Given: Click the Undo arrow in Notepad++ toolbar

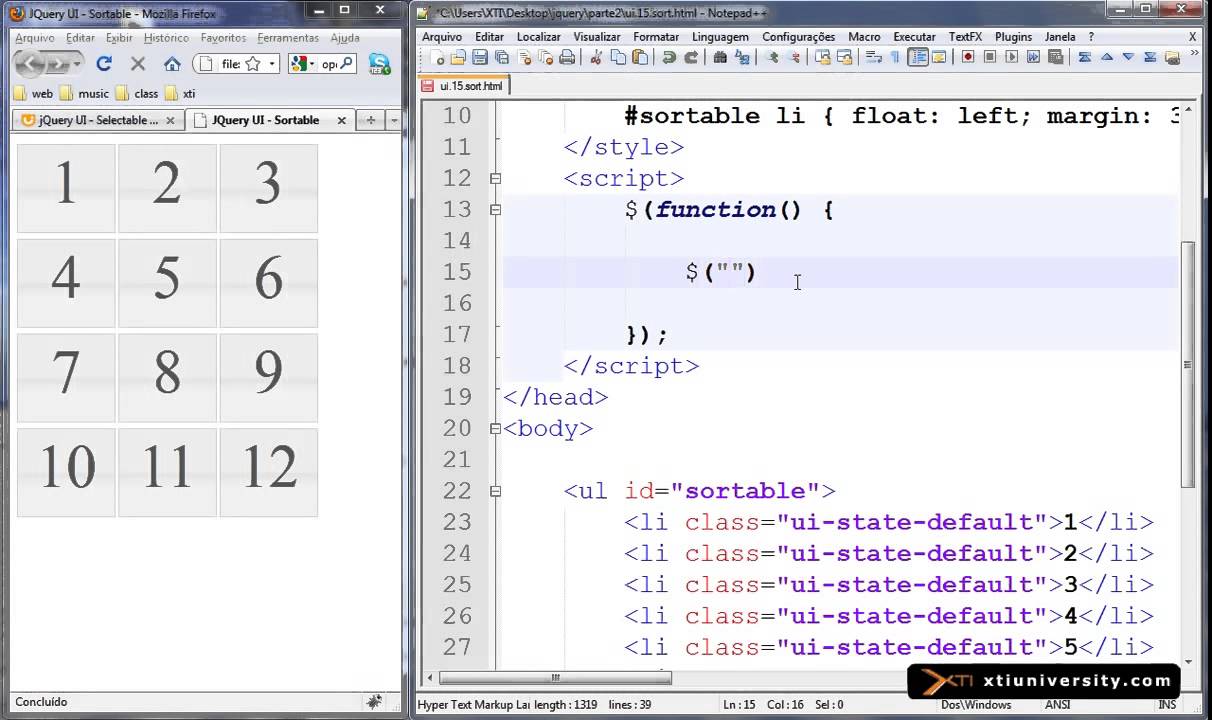Looking at the screenshot, I should (669, 57).
